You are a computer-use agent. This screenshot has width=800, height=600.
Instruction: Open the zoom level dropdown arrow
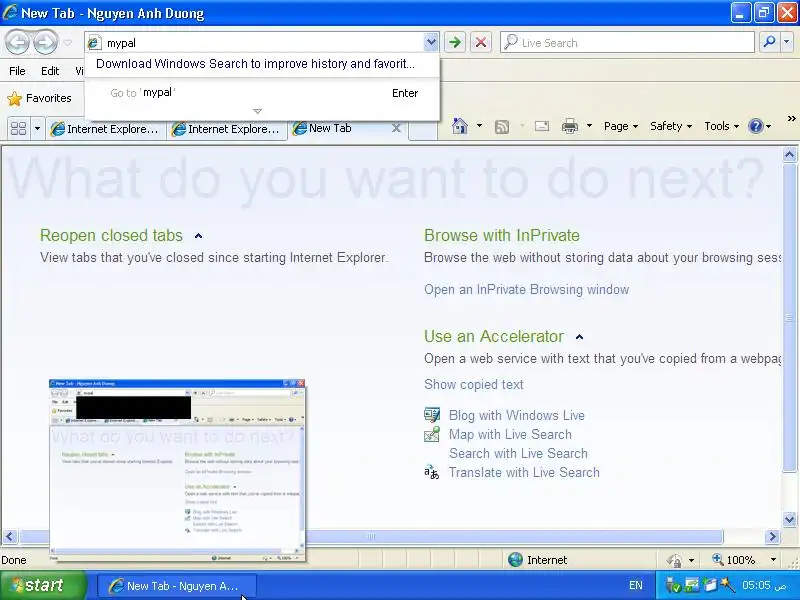[773, 560]
